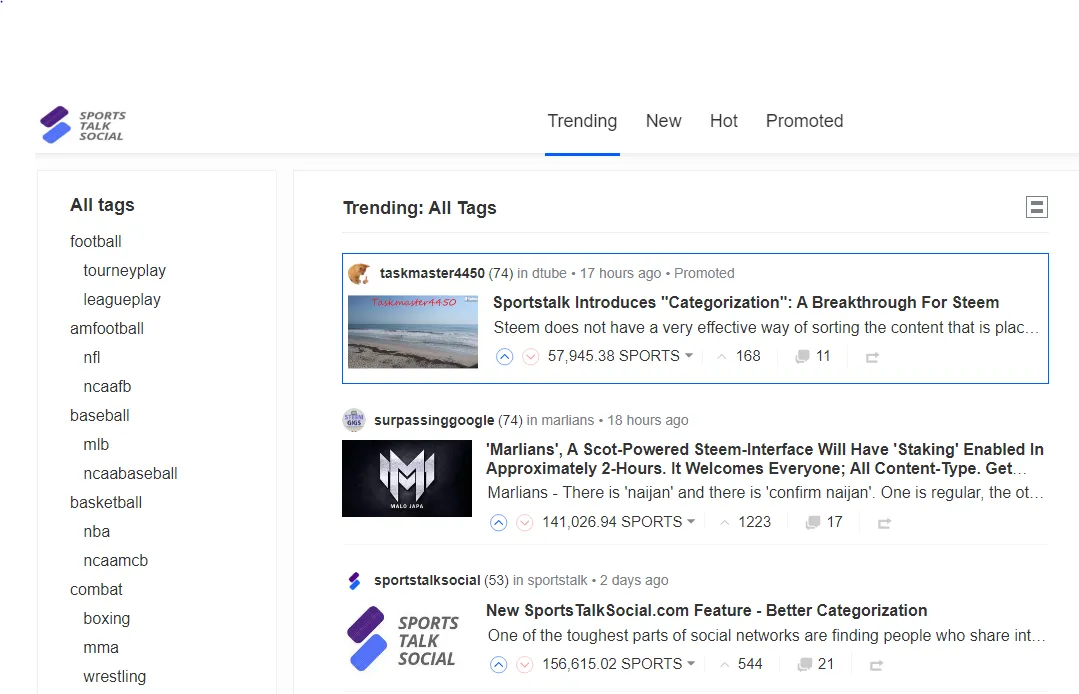
Task: Select the mlb tag
Action: pos(96,444)
